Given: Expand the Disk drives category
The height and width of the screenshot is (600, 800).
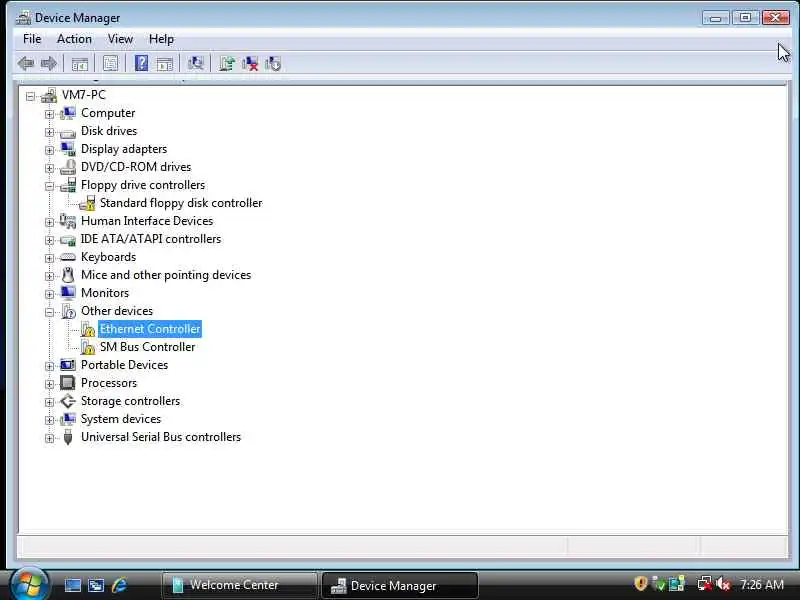Looking at the screenshot, I should coord(49,132).
